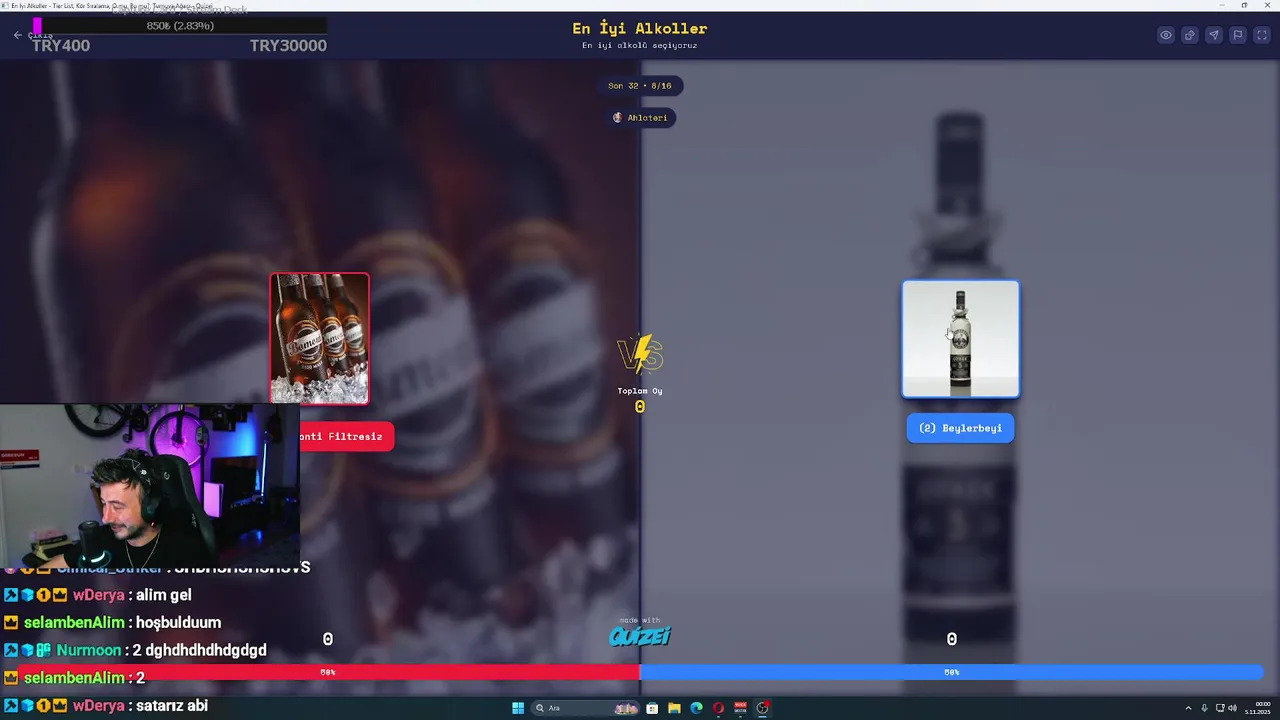Click the microphone tray icon

click(x=1204, y=708)
